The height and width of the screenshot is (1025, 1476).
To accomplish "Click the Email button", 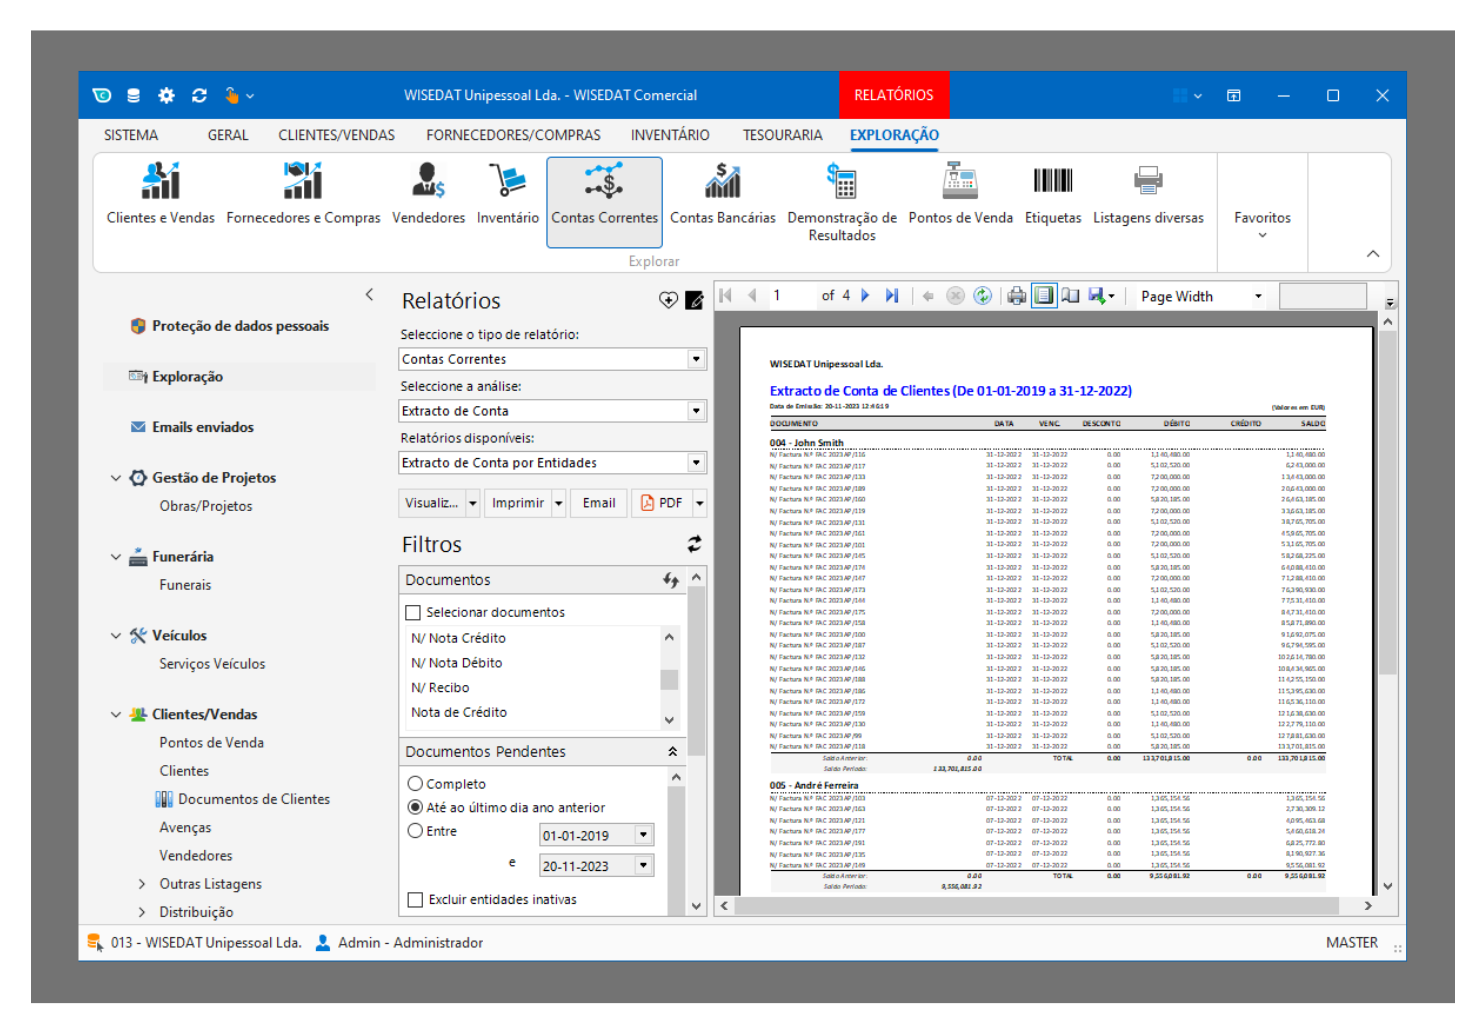I will coord(599,503).
